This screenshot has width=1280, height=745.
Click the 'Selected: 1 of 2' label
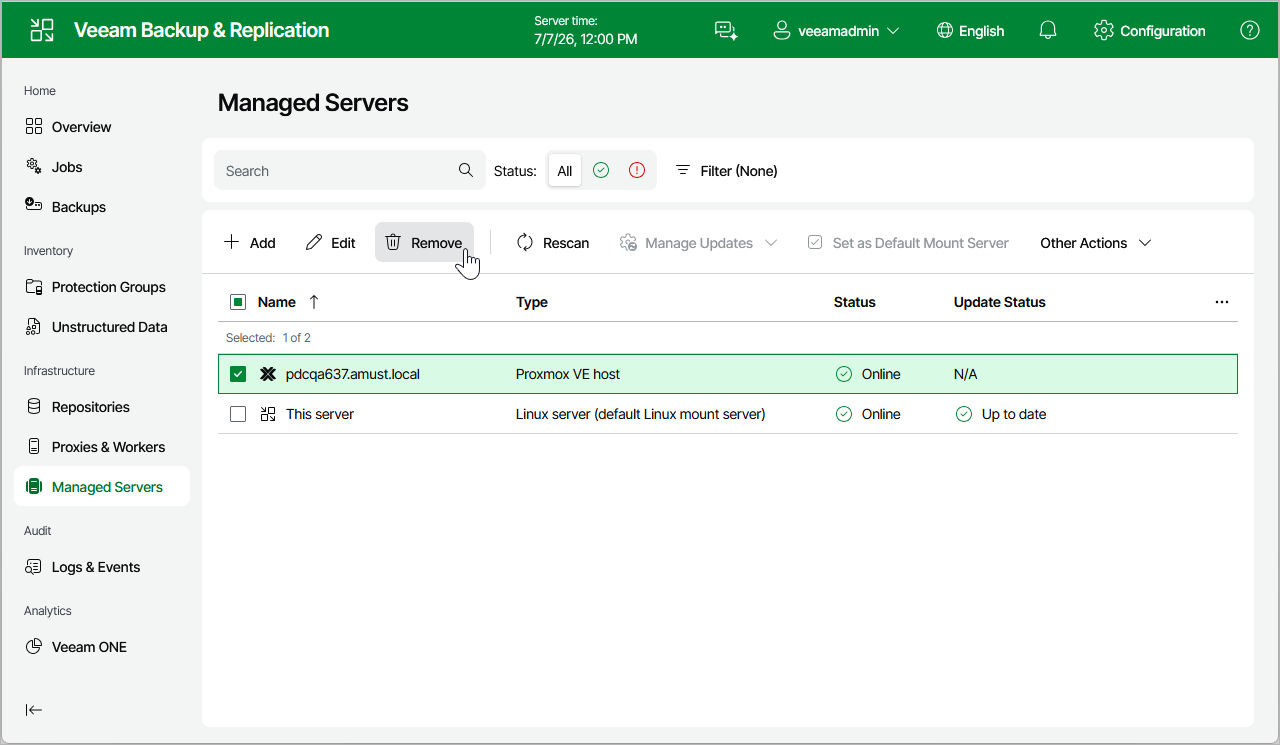(x=268, y=338)
